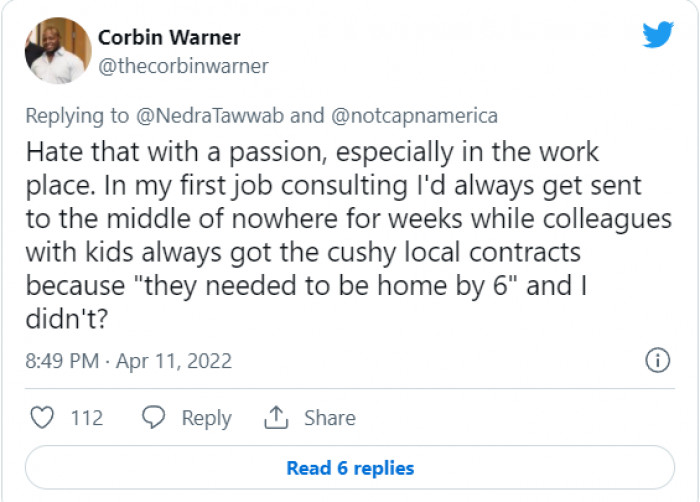This screenshot has height=502, width=700.
Task: Click the 8:49 PM time text
Action: (61, 361)
